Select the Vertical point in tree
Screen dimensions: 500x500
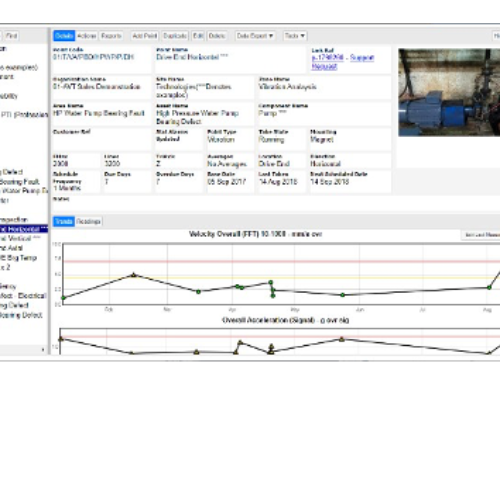point(21,238)
